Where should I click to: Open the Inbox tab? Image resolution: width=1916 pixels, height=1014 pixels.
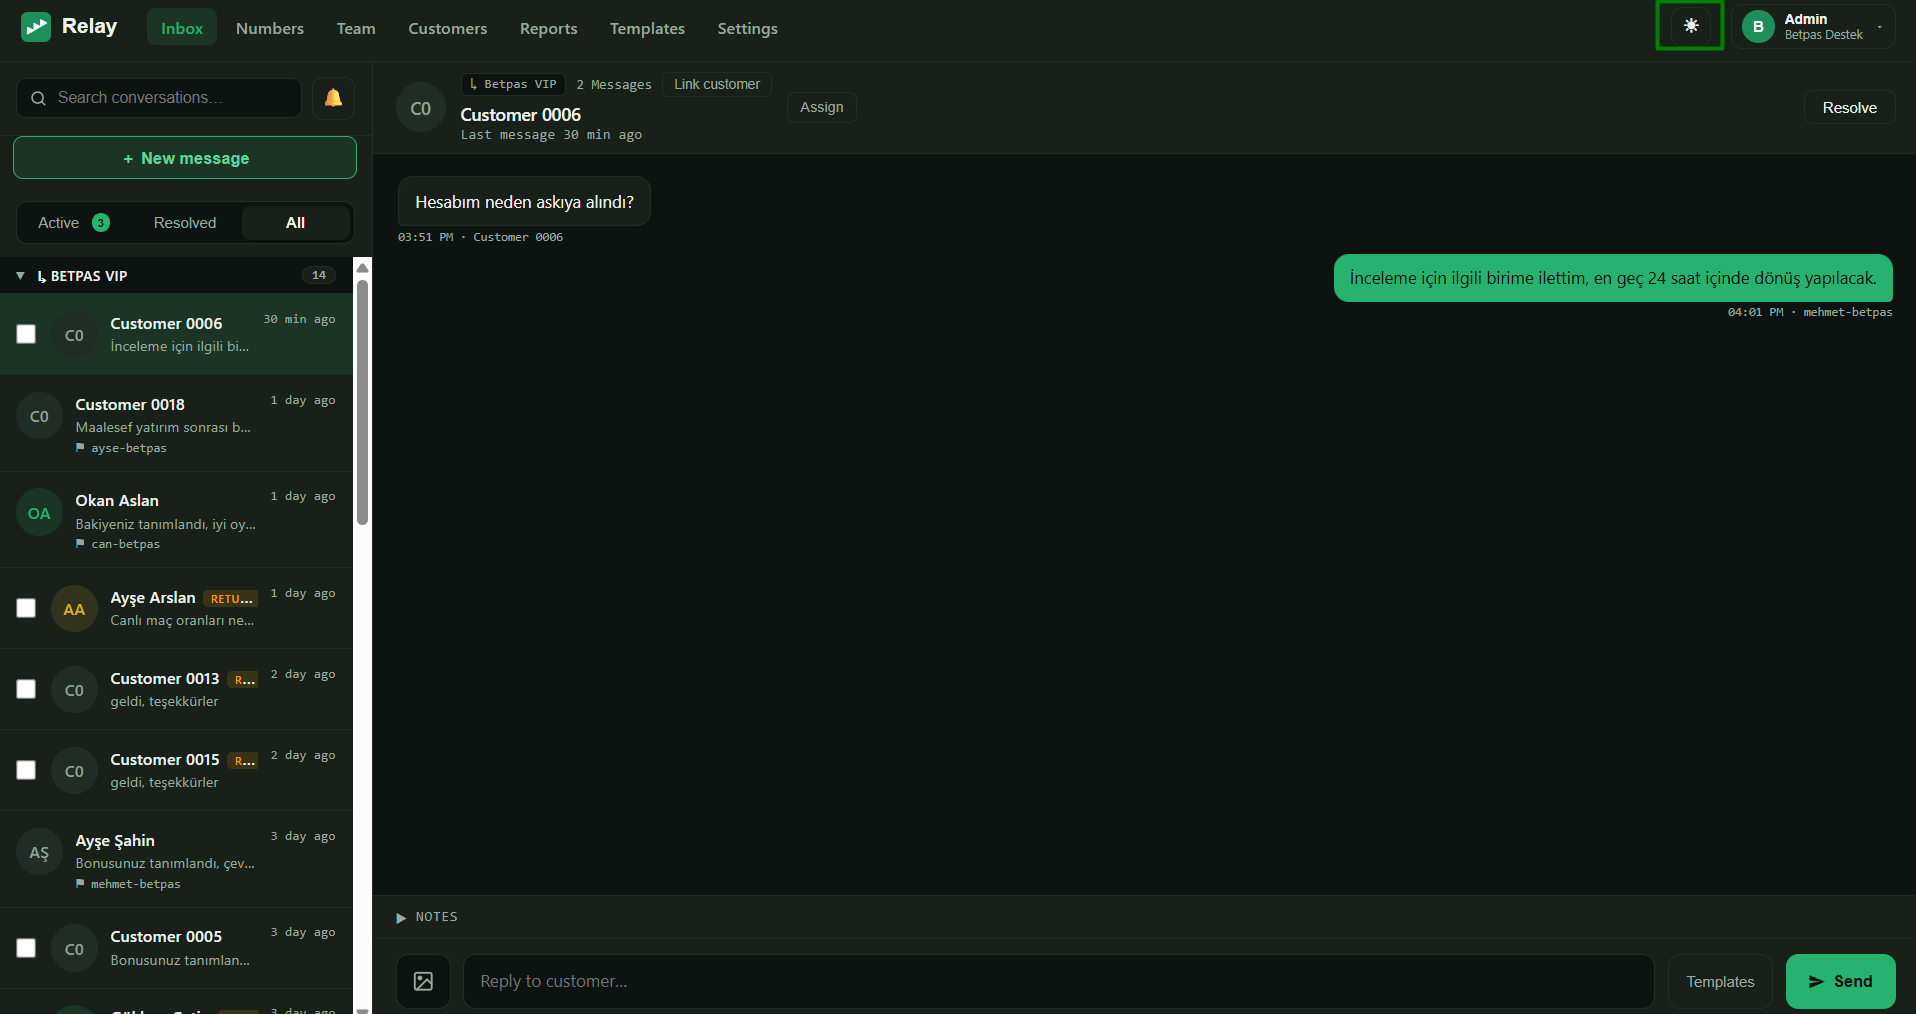tap(182, 29)
